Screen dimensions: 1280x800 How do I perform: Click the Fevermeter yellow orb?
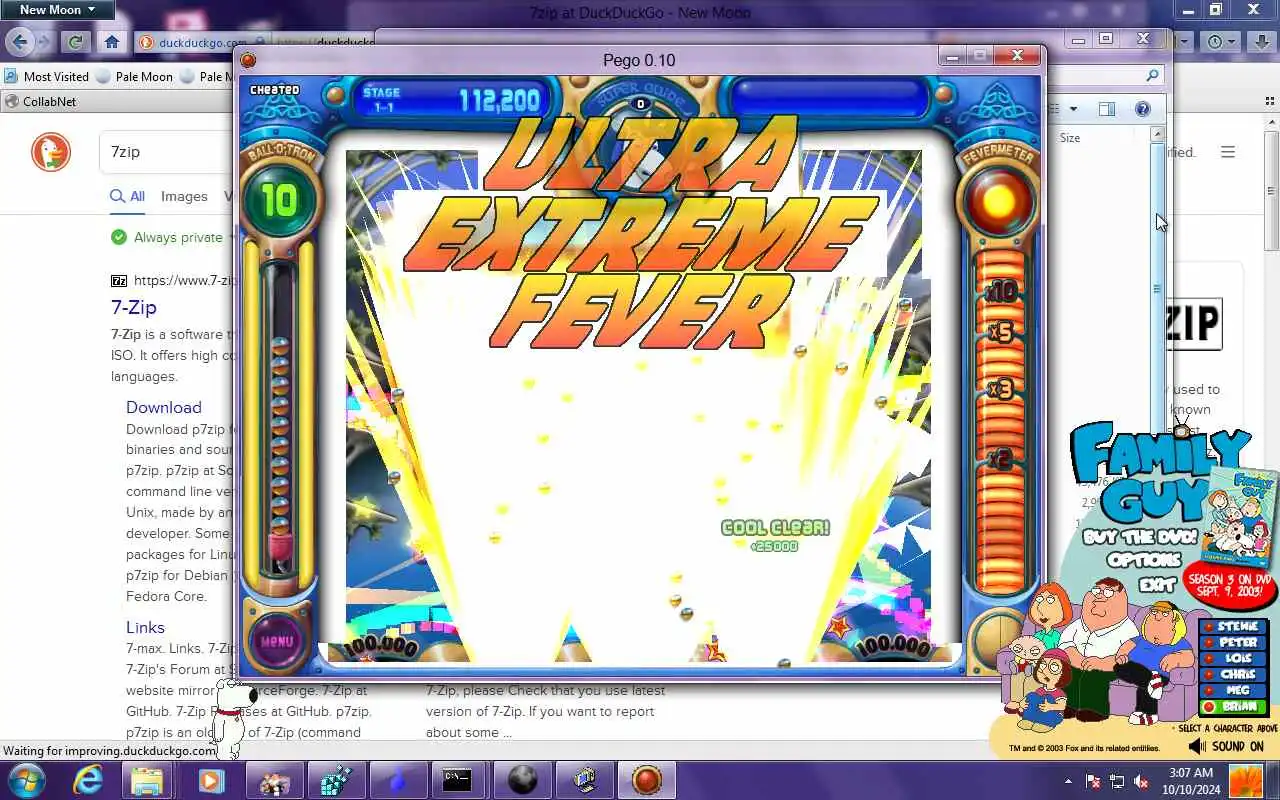click(999, 203)
